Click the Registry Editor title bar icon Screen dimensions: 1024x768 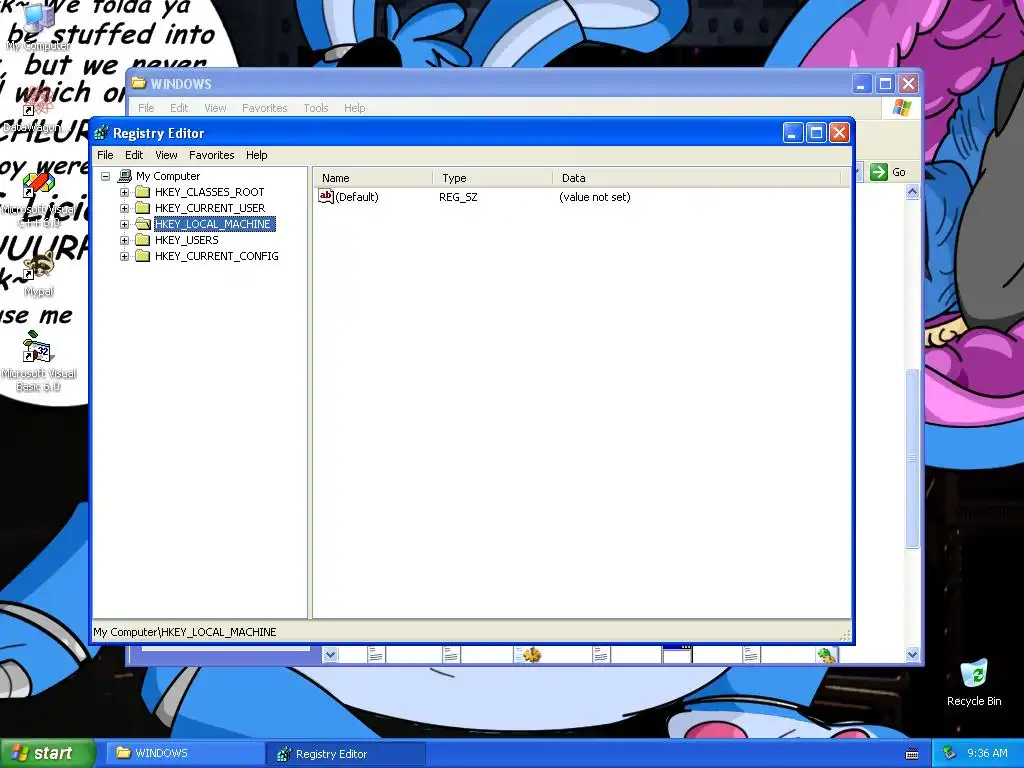coord(101,133)
